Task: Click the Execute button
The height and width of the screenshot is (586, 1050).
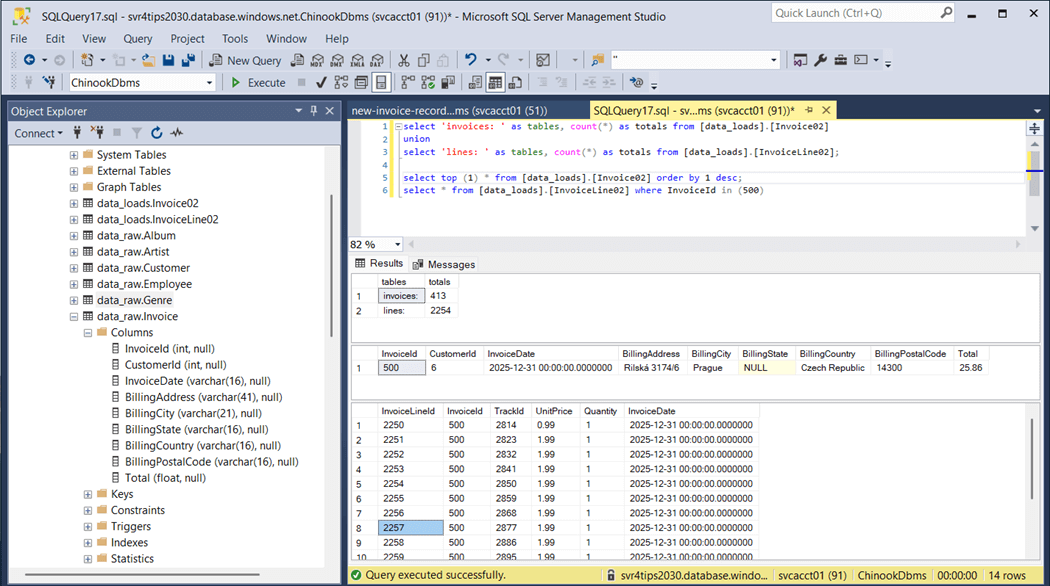Action: [x=258, y=83]
